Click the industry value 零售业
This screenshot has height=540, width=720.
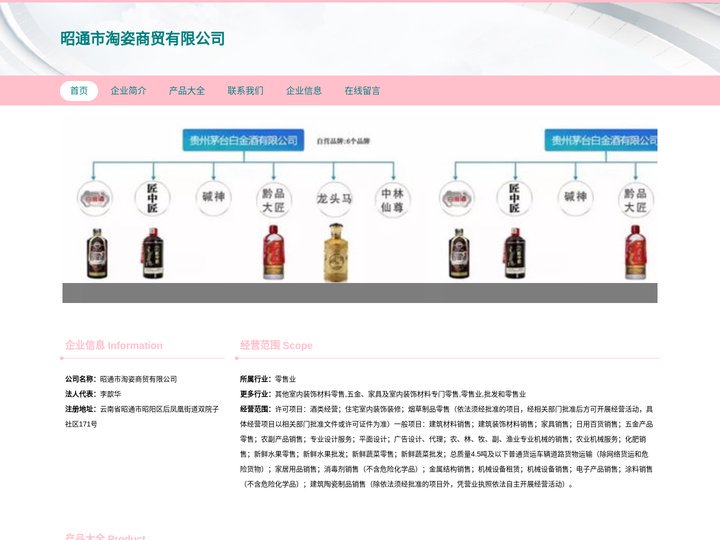pyautogui.click(x=286, y=379)
